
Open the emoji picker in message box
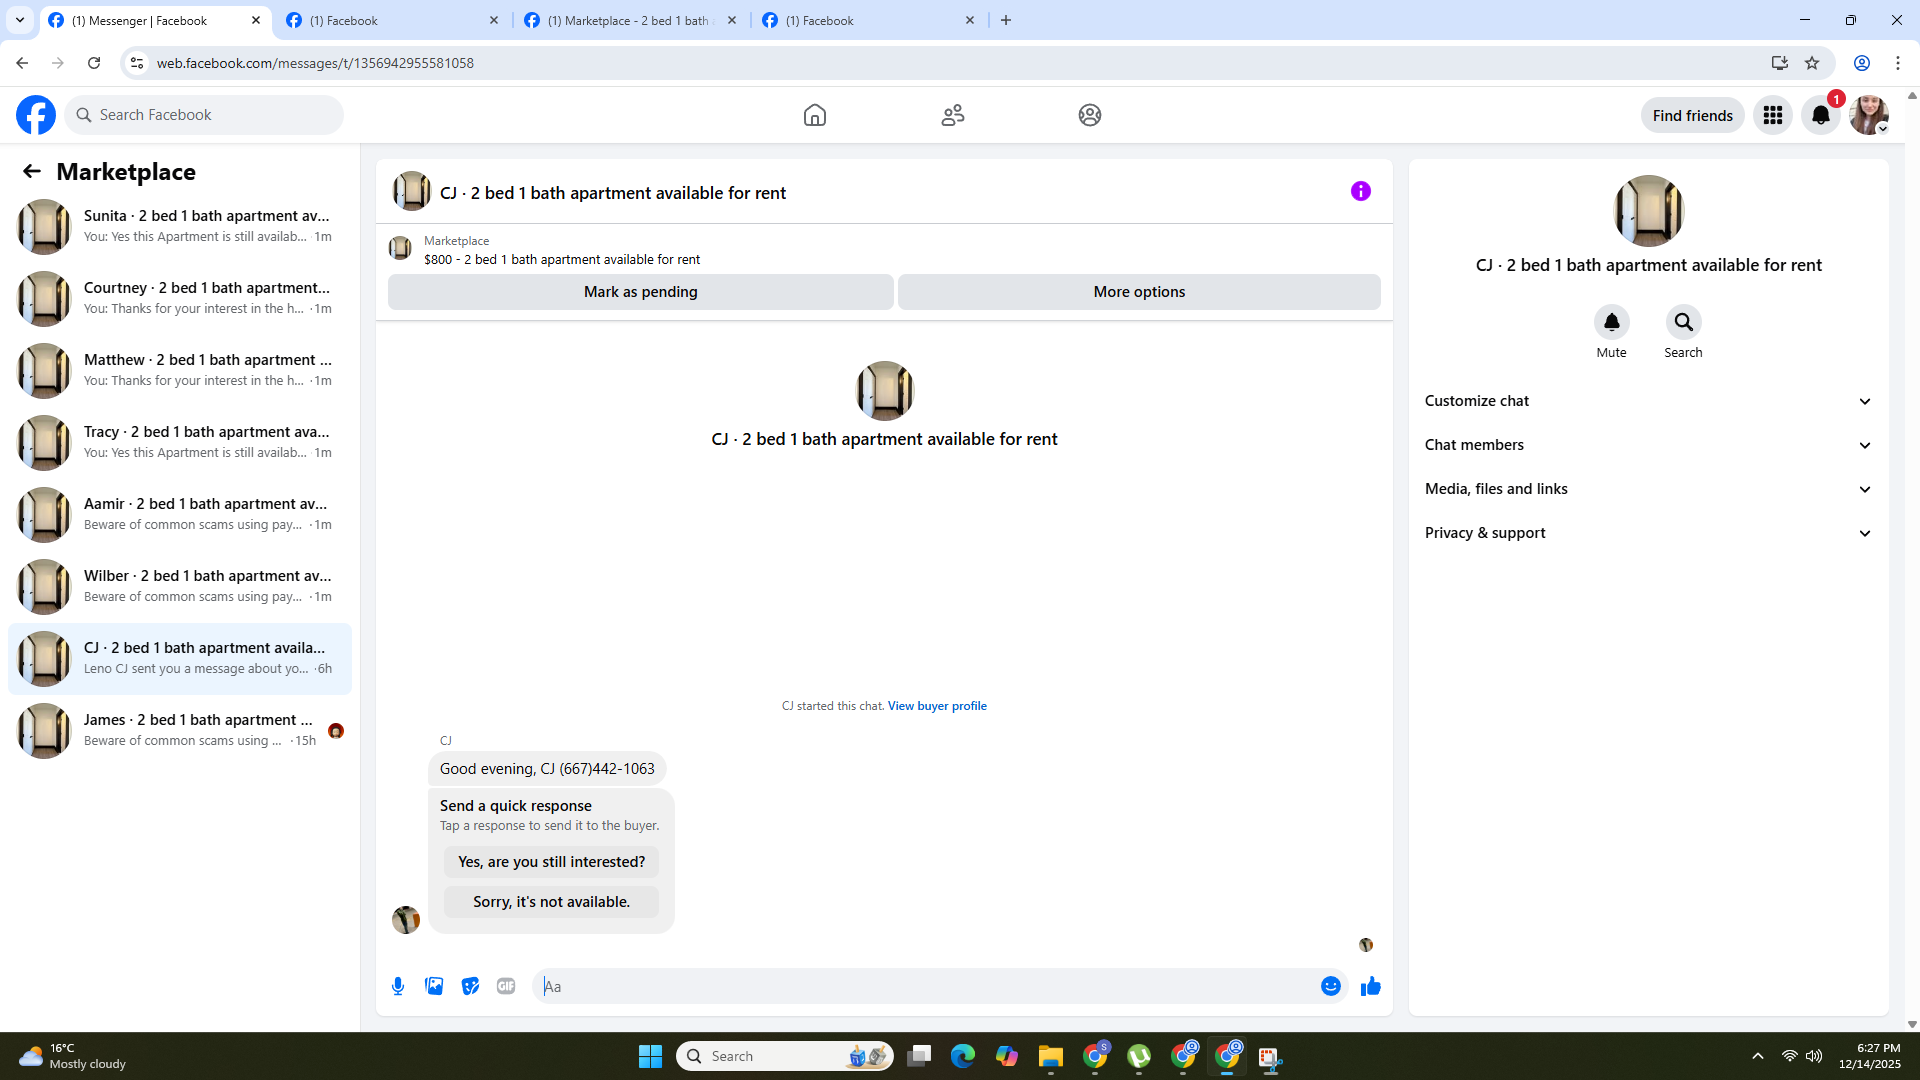[1330, 986]
